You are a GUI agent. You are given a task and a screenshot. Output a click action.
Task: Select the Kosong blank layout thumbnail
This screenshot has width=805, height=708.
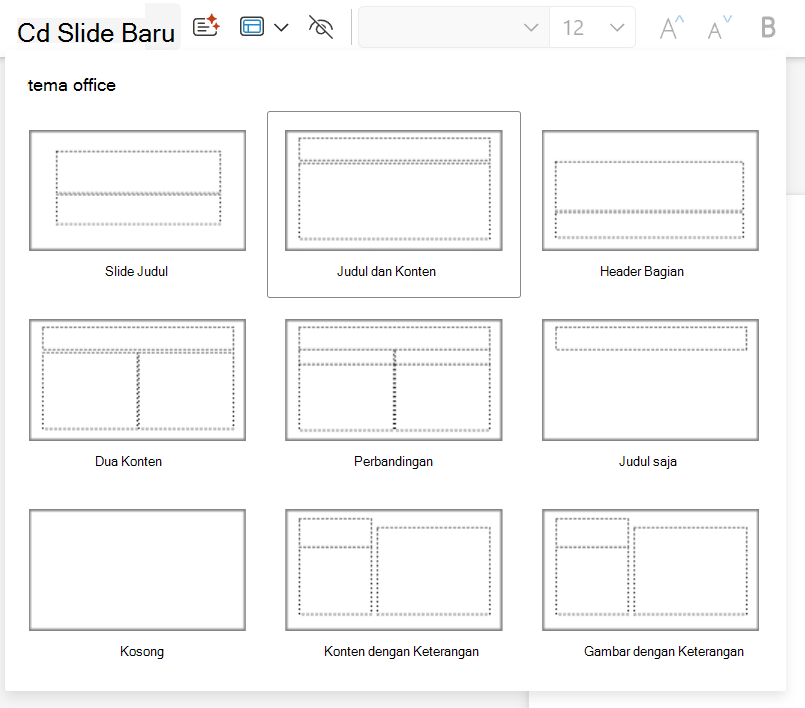point(138,570)
